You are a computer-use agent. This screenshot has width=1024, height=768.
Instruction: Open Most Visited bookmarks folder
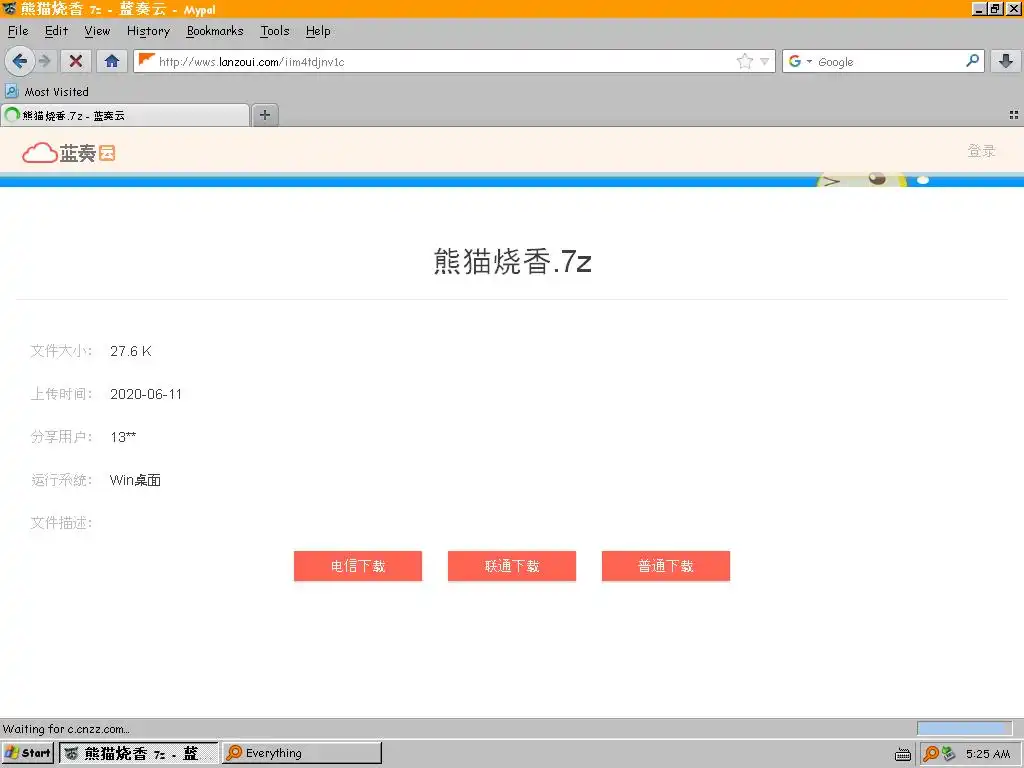click(x=47, y=91)
